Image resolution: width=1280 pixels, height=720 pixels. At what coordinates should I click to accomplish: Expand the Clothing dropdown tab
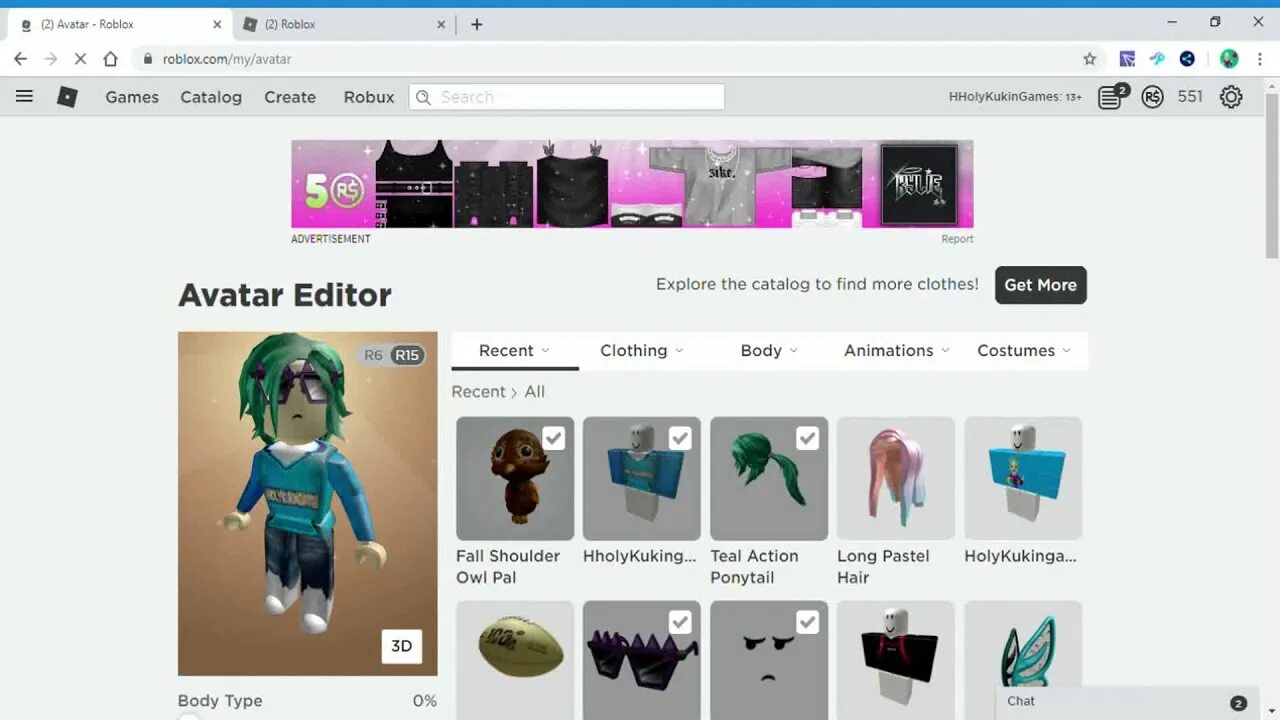[x=641, y=350]
